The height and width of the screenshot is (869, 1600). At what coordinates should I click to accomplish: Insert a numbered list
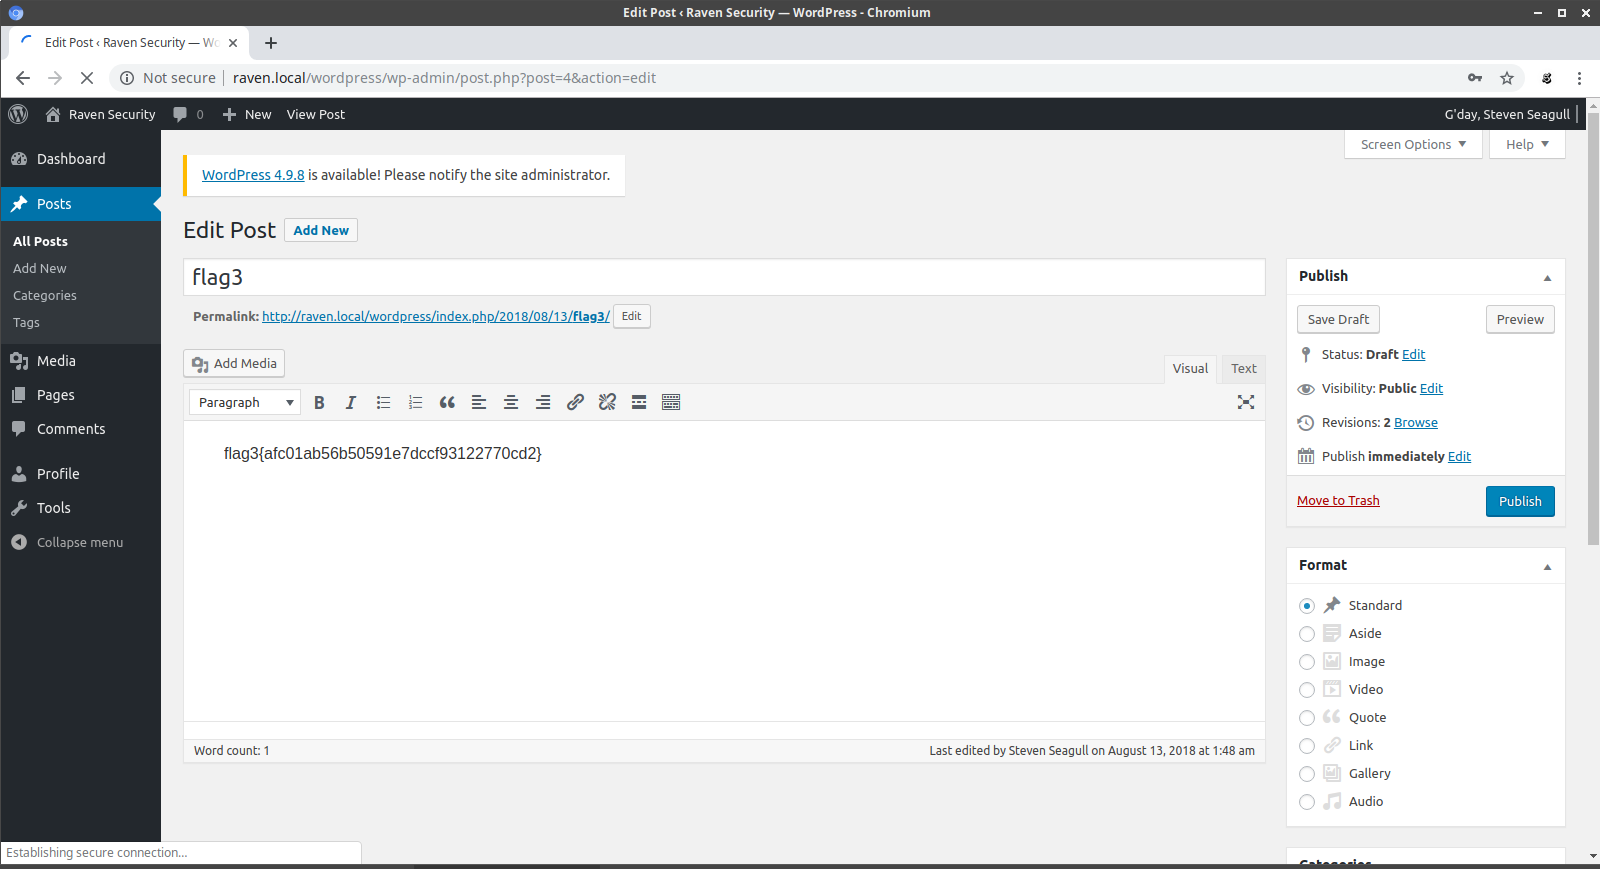click(415, 402)
